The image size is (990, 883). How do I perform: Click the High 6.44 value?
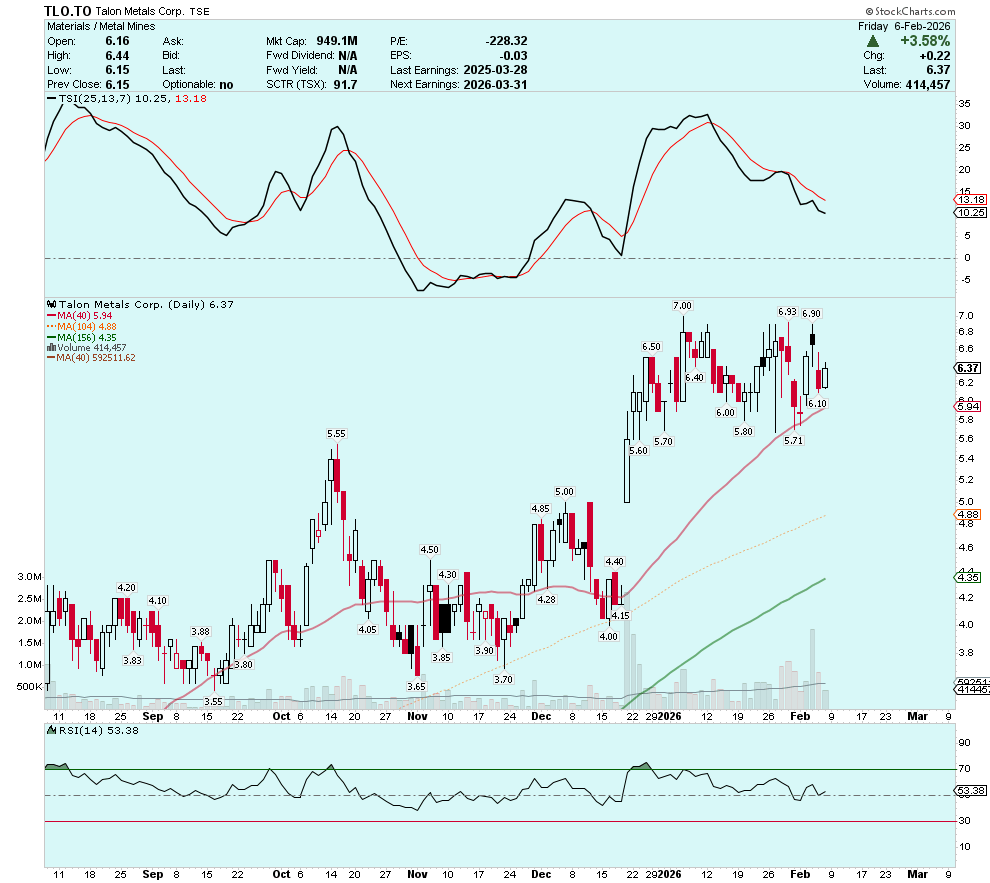tap(117, 56)
